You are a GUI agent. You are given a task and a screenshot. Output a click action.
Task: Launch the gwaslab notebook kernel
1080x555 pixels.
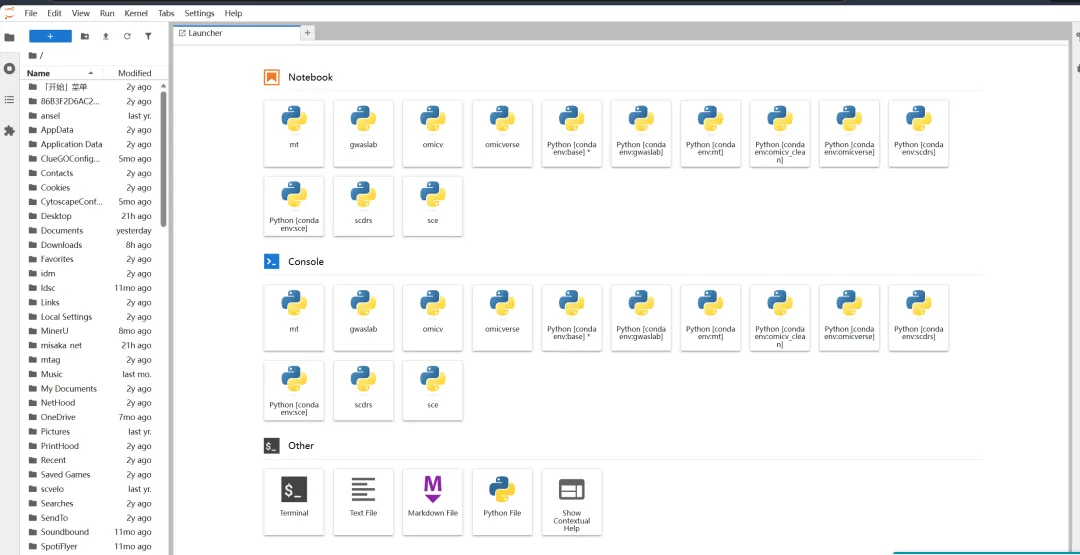363,134
